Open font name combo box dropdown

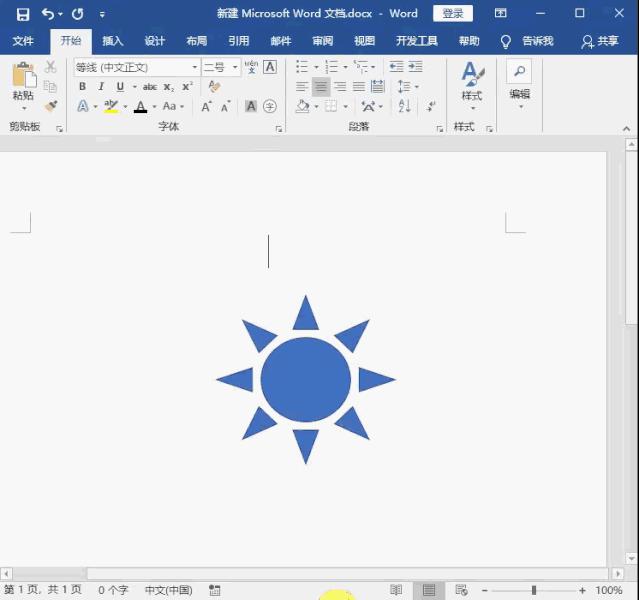[x=194, y=67]
